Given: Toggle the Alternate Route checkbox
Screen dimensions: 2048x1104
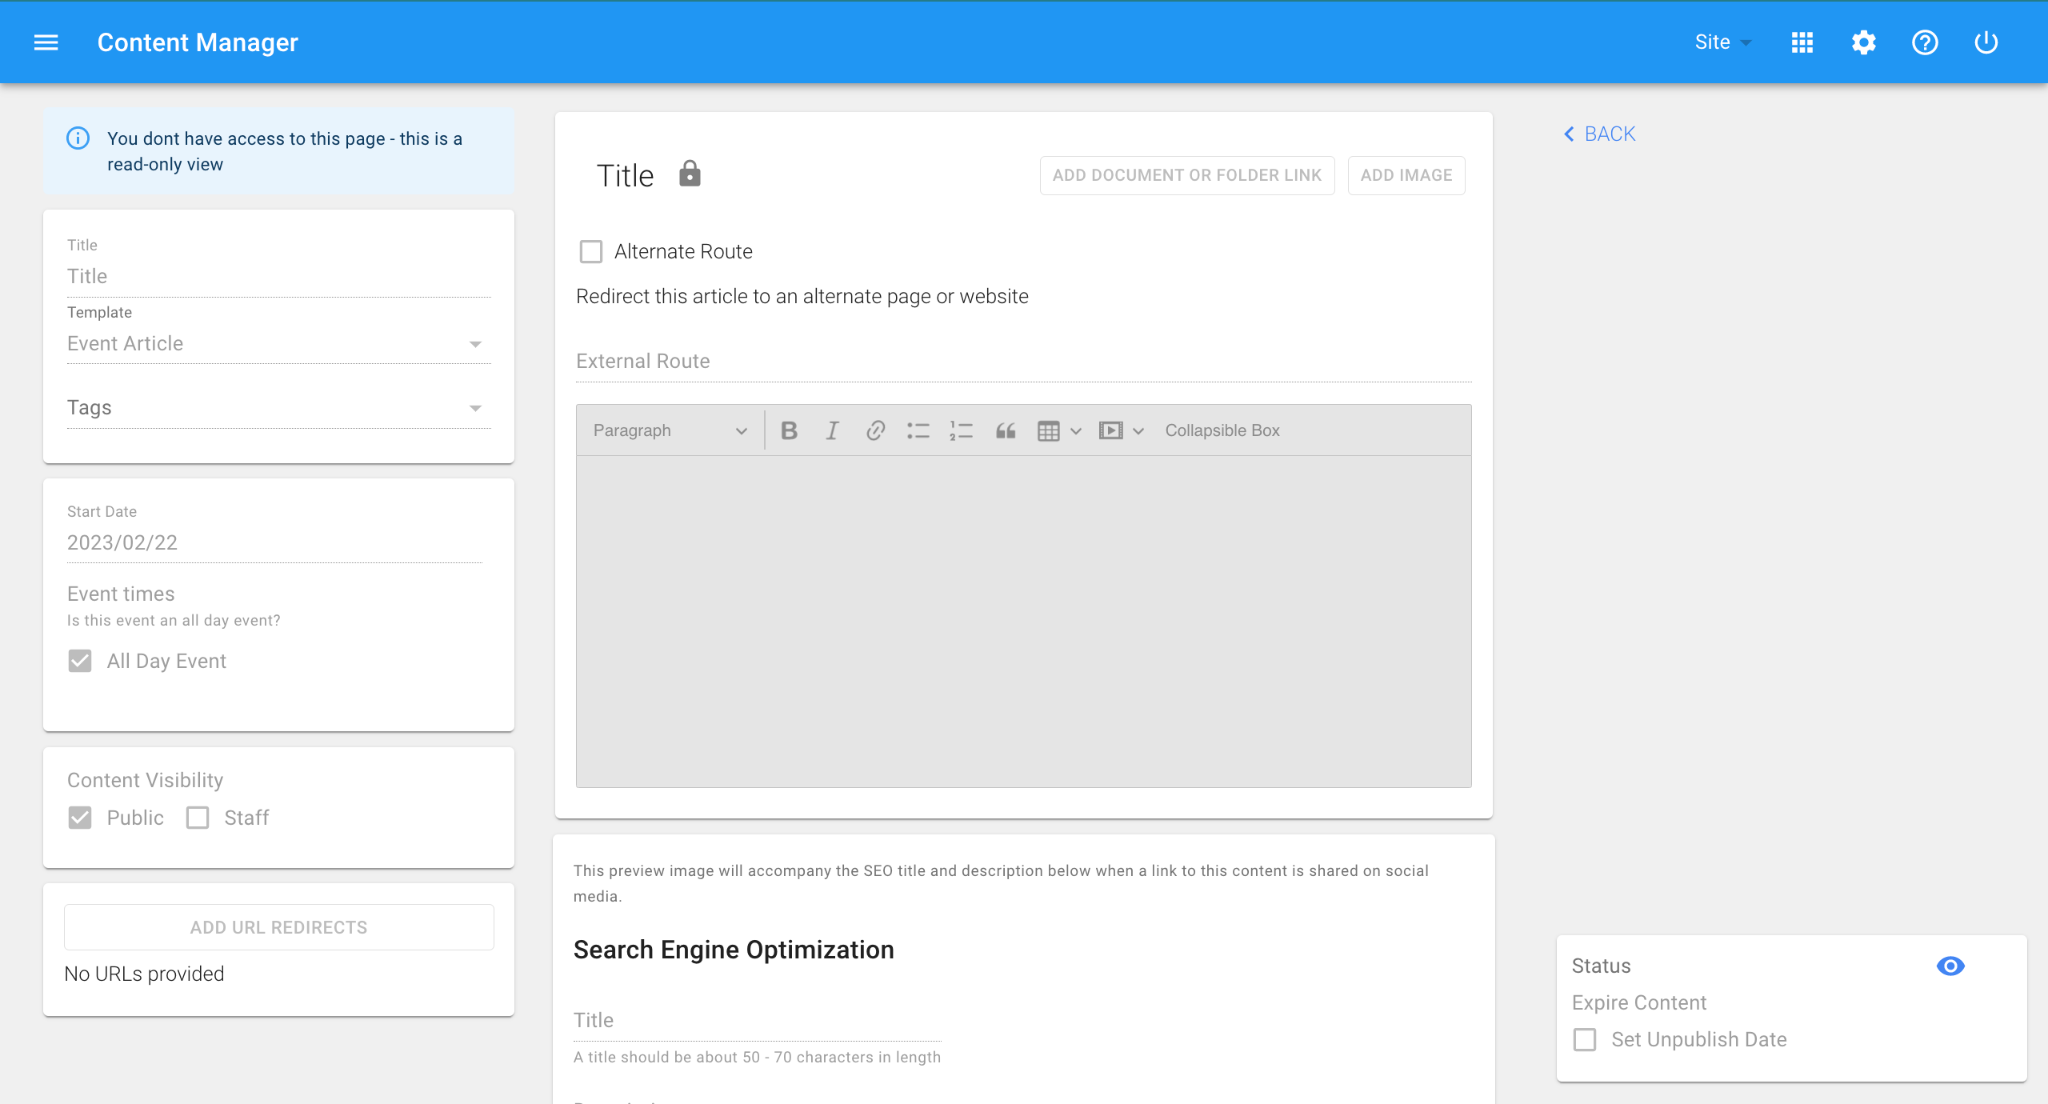Looking at the screenshot, I should tap(591, 252).
